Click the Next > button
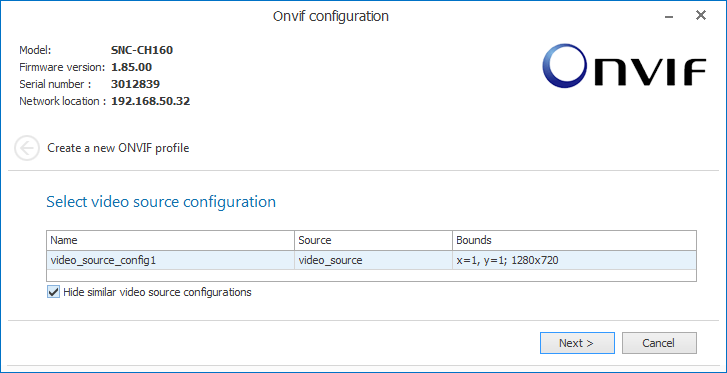The image size is (727, 373). point(577,343)
